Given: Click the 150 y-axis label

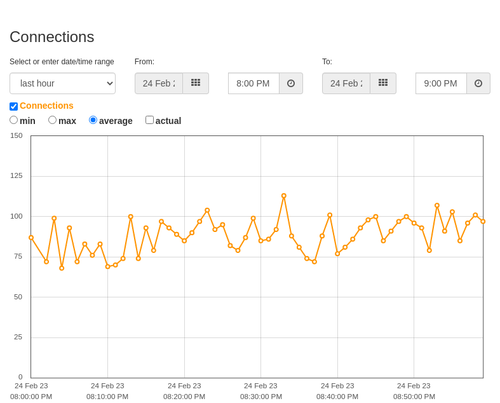Looking at the screenshot, I should (x=16, y=136).
